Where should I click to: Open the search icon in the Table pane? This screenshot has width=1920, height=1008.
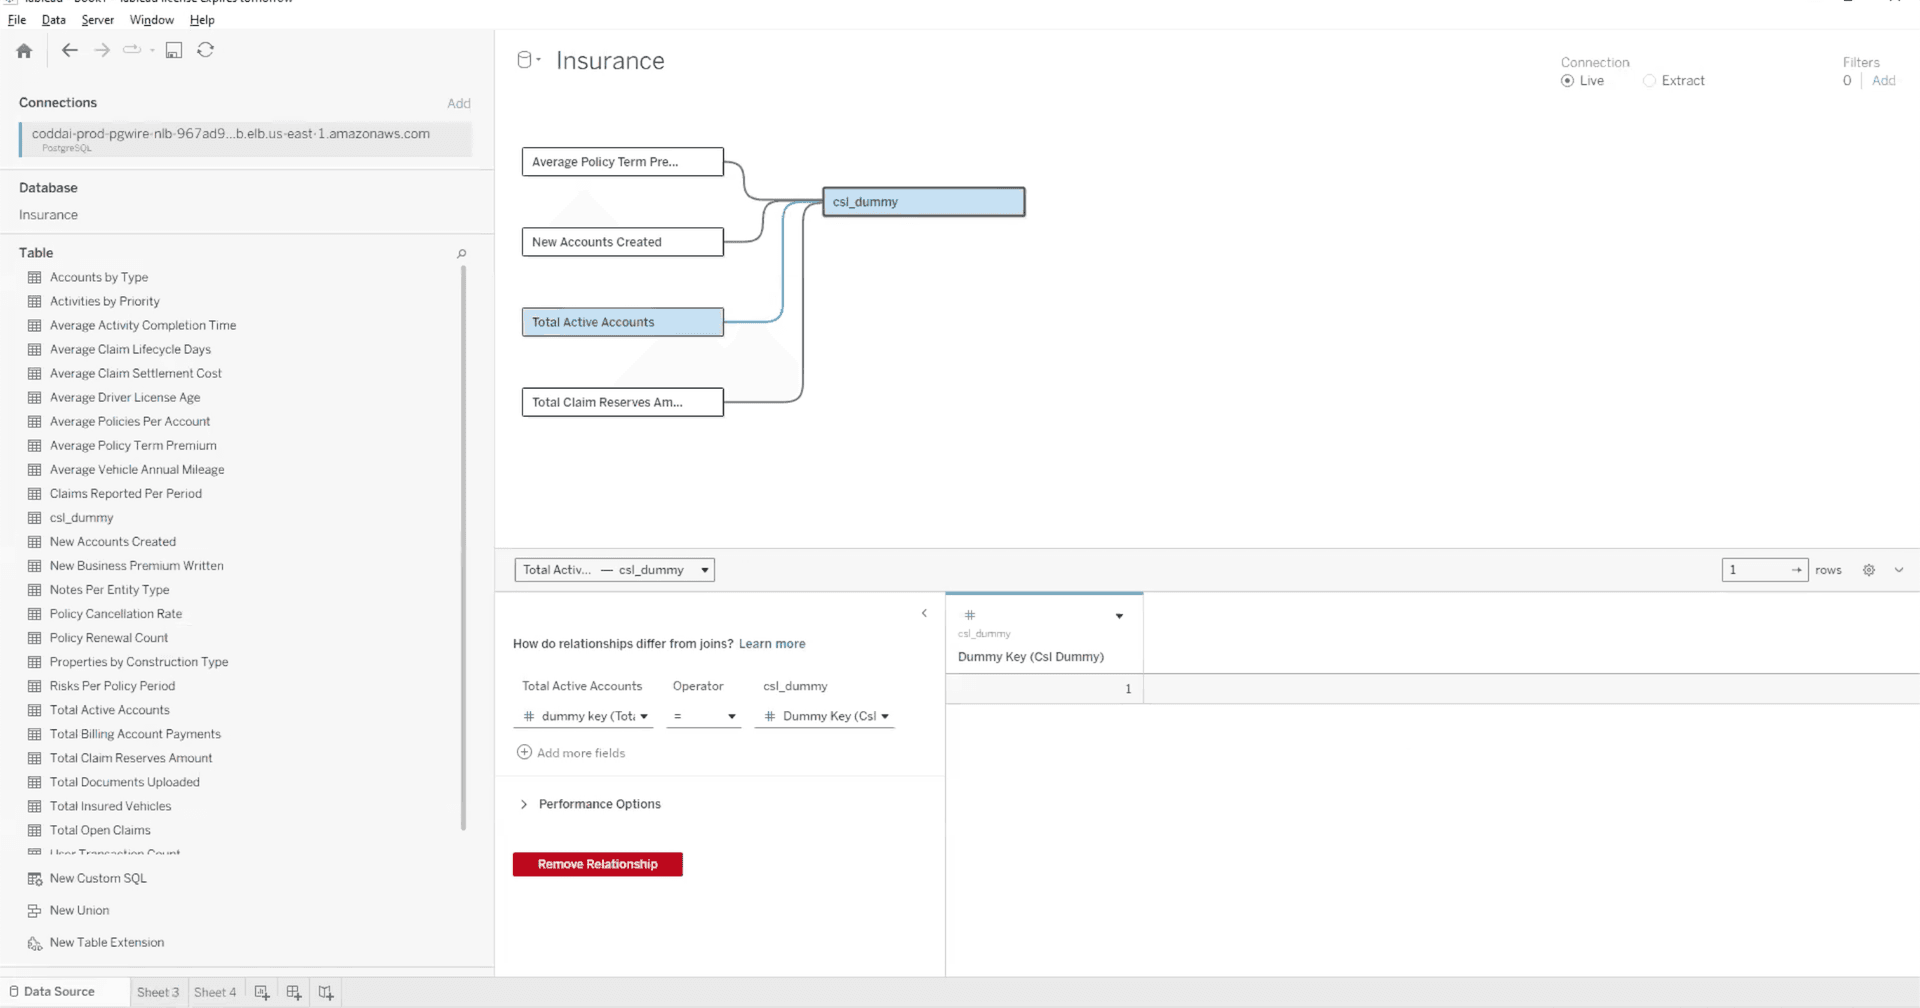click(461, 253)
